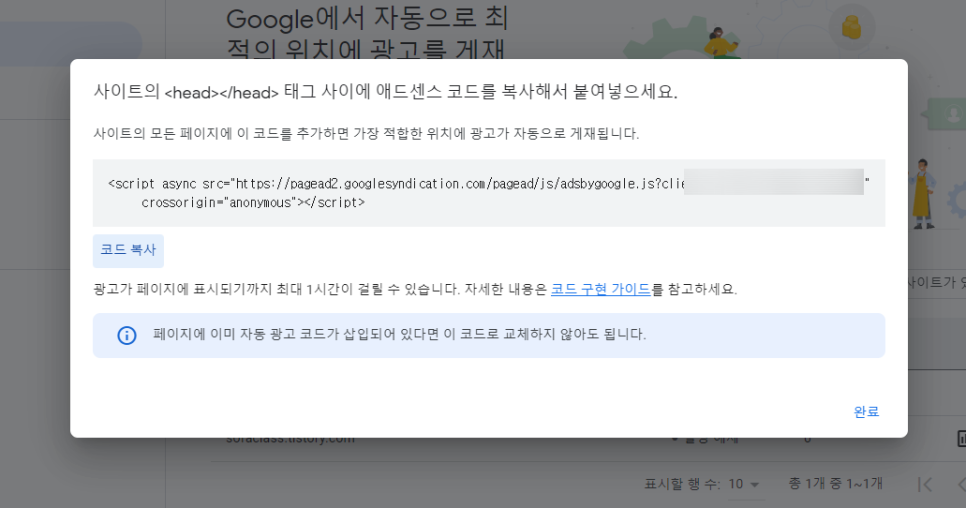Screen dimensions: 966x508
Task: Click the 표시할 행 수 label
Action: click(682, 485)
